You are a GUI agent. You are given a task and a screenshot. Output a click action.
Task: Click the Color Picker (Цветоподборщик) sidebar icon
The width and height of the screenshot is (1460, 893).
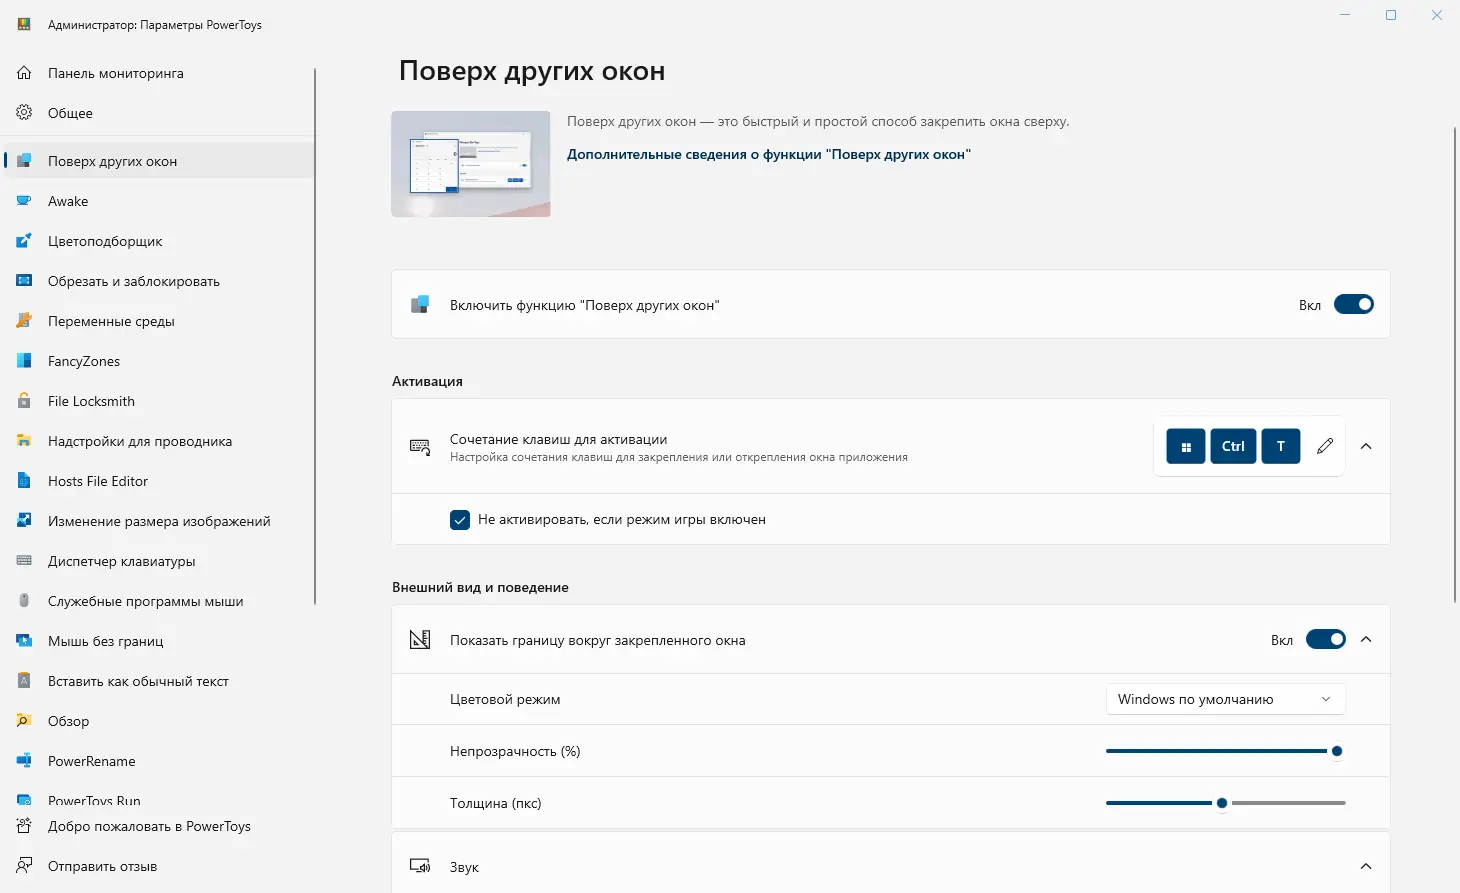tap(24, 241)
